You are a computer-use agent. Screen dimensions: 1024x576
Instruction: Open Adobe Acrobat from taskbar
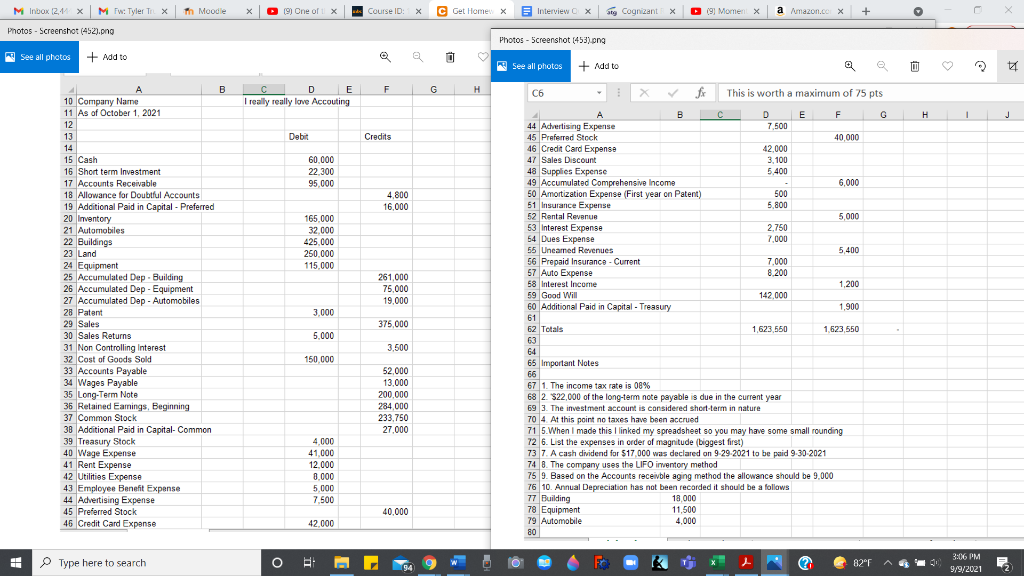tap(746, 562)
